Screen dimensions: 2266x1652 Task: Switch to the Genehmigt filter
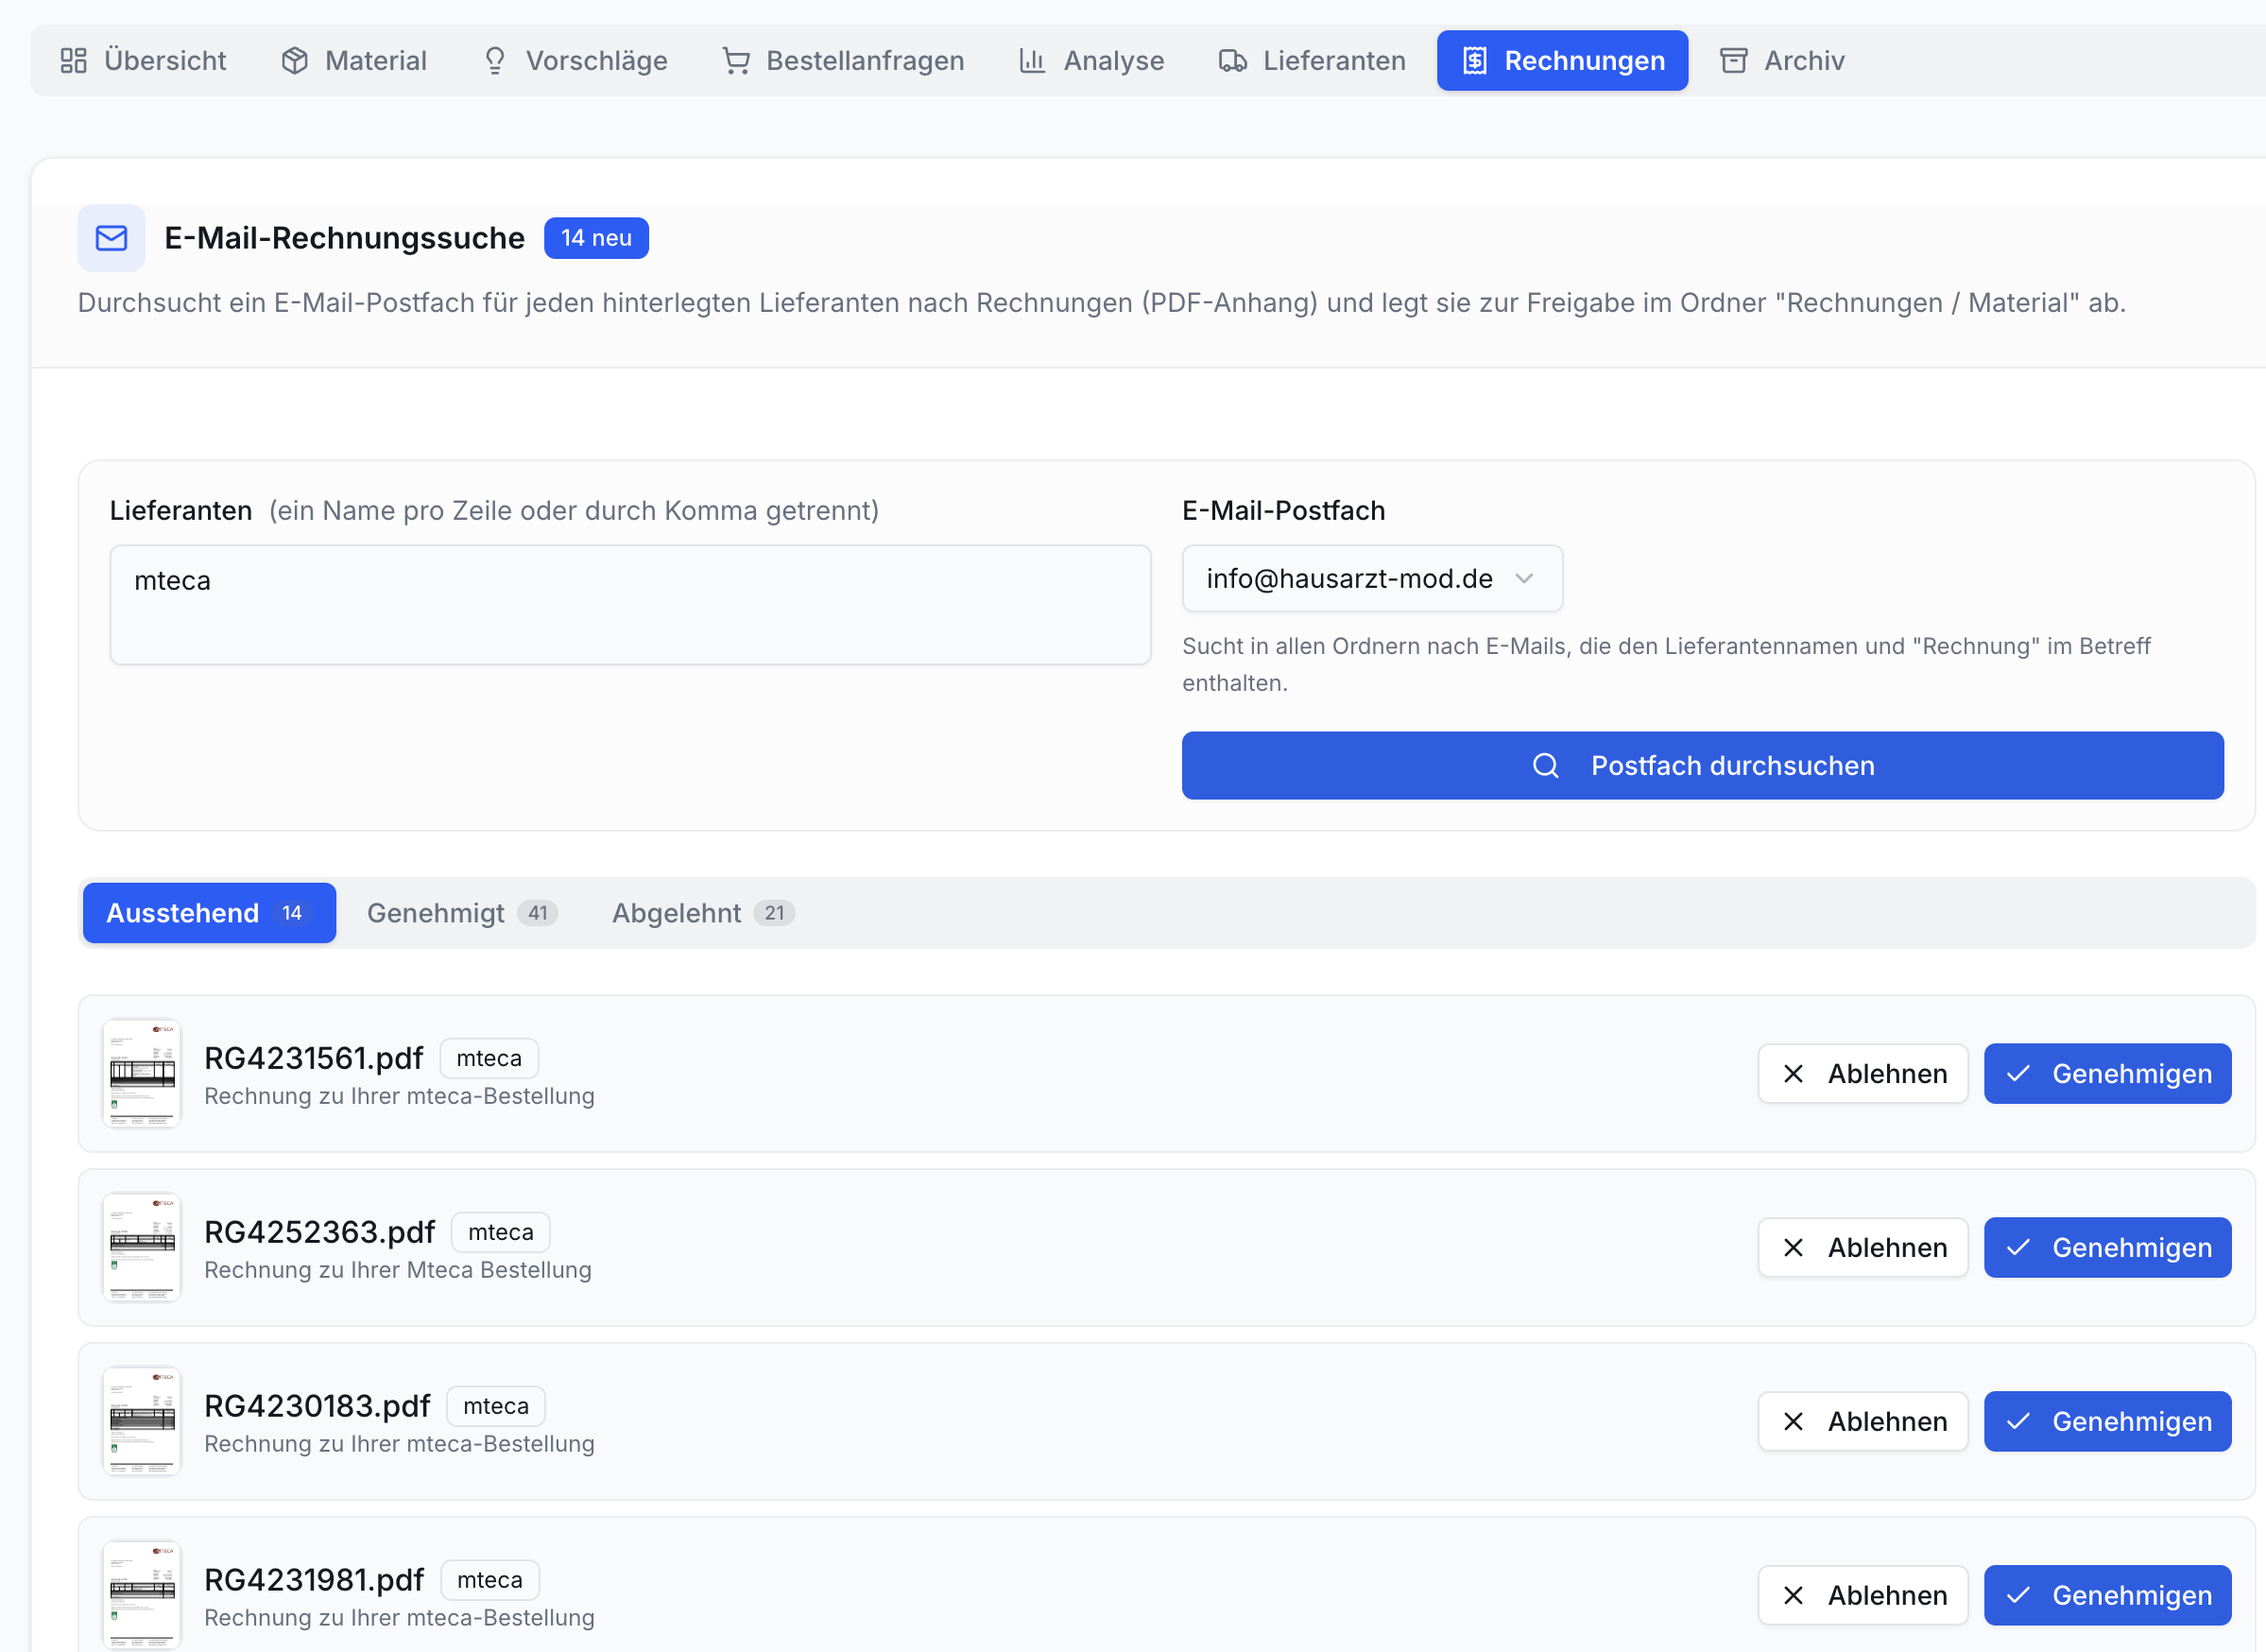click(461, 913)
